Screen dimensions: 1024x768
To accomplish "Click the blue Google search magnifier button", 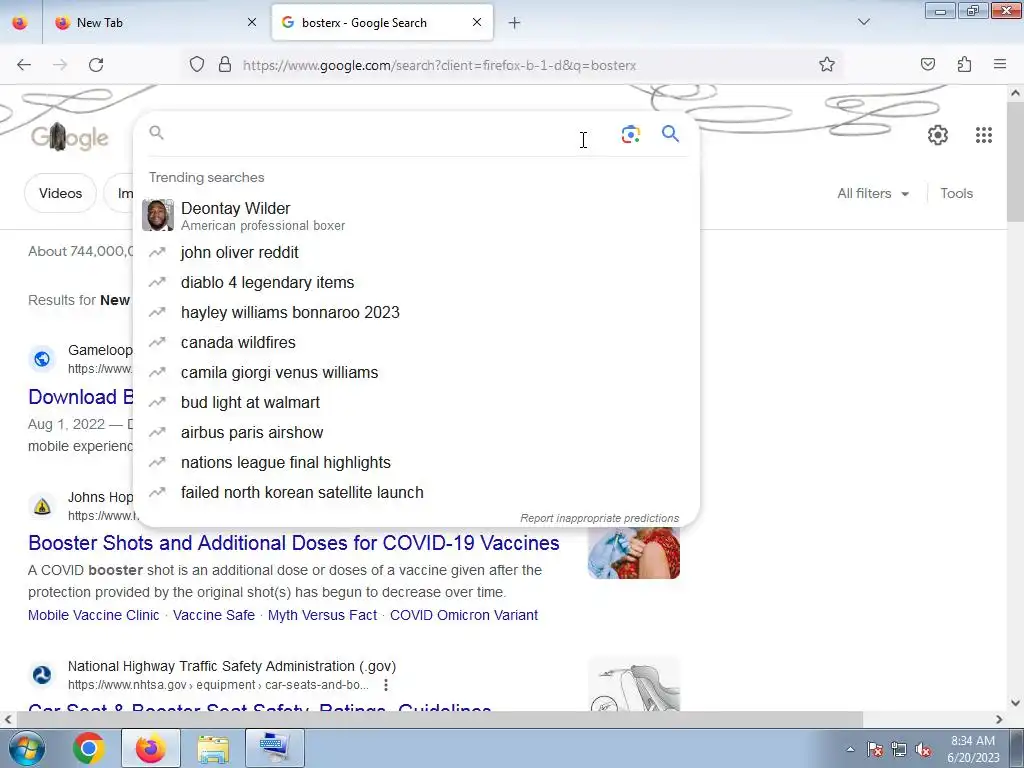I will 670,134.
